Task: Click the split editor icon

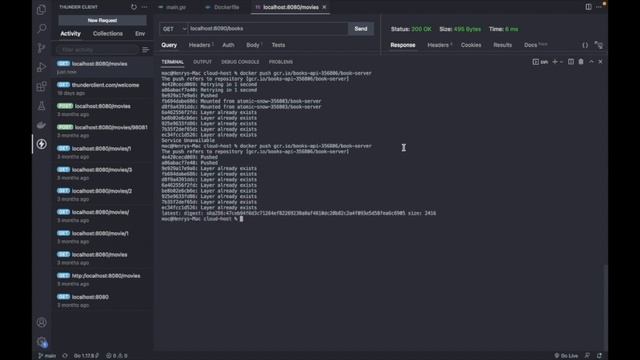Action: point(588,7)
